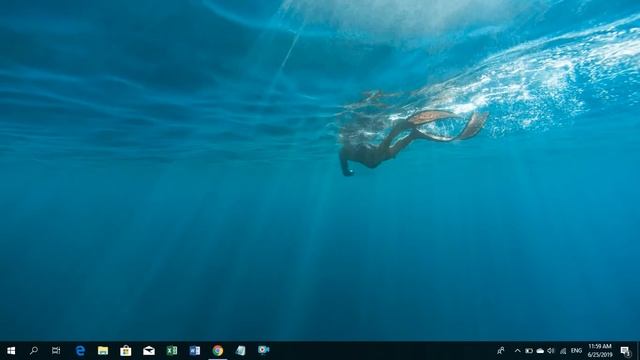Open the OneDrive cloud tray icon

(540, 351)
